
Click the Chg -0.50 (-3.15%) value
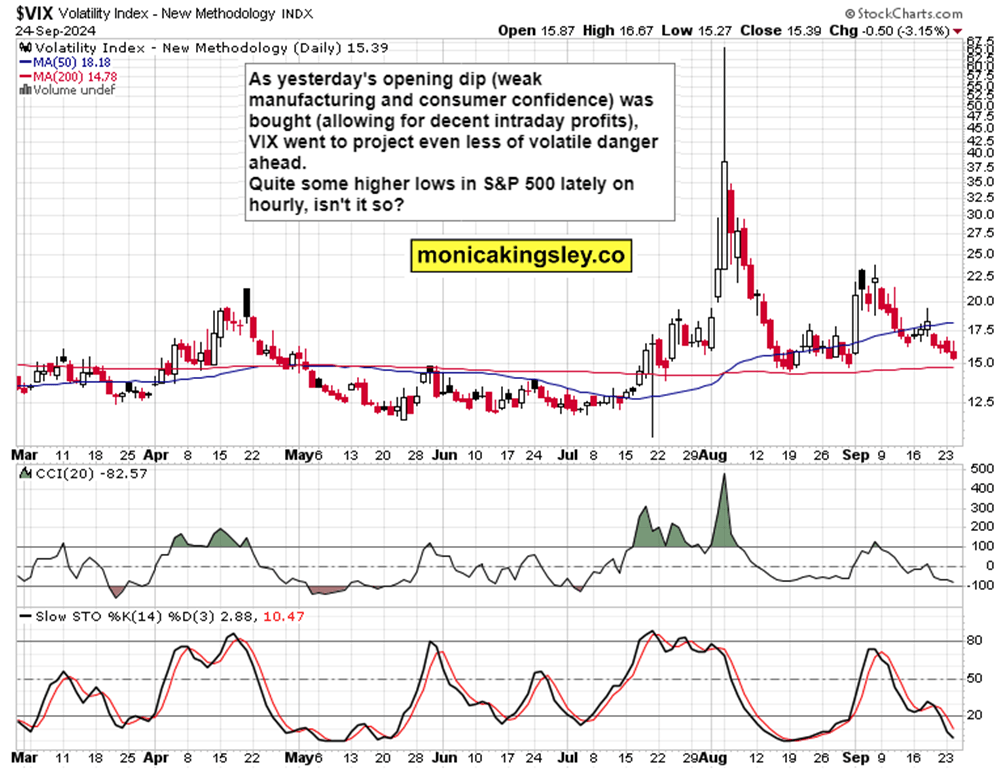[889, 31]
